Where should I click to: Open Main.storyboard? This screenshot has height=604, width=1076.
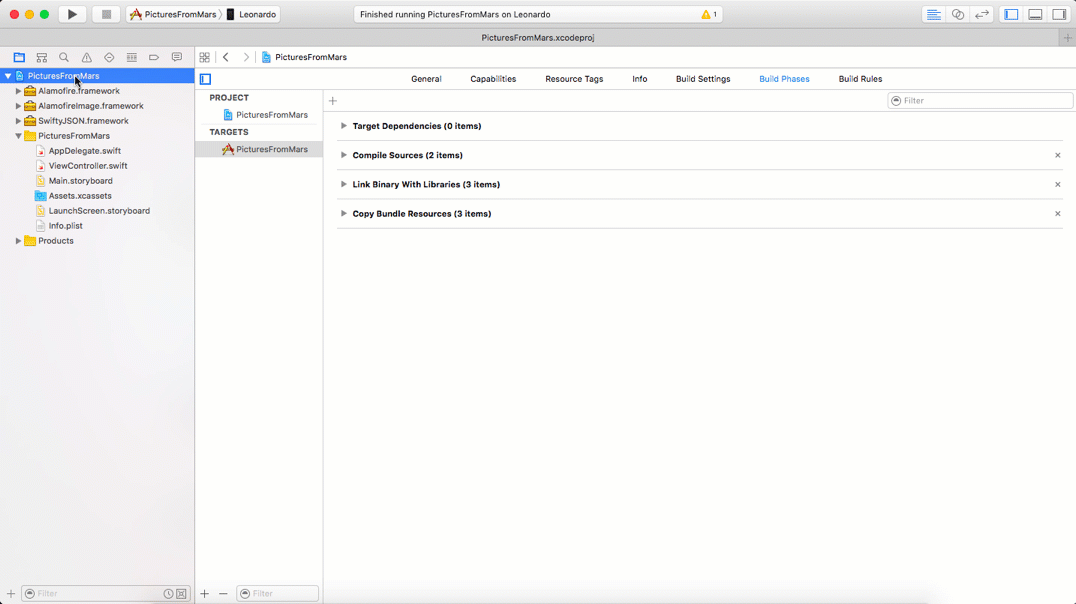click(80, 181)
